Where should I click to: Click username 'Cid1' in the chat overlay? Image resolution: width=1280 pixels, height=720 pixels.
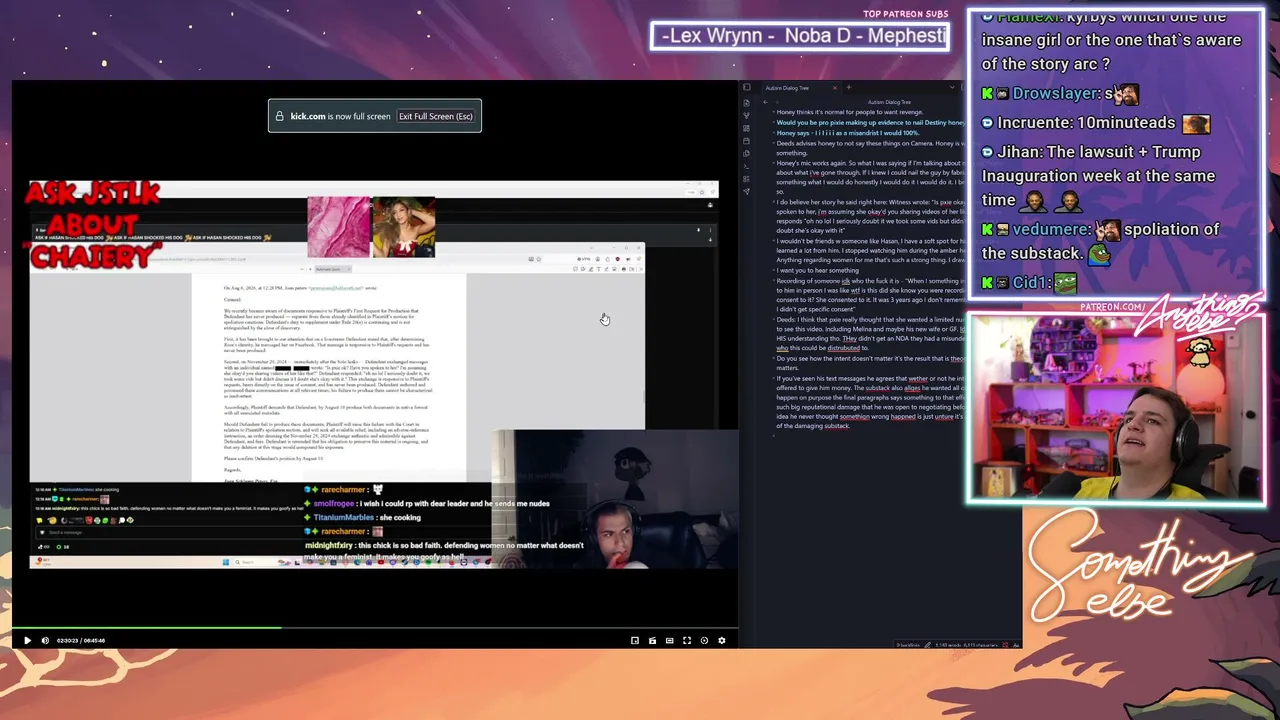[x=1029, y=283]
